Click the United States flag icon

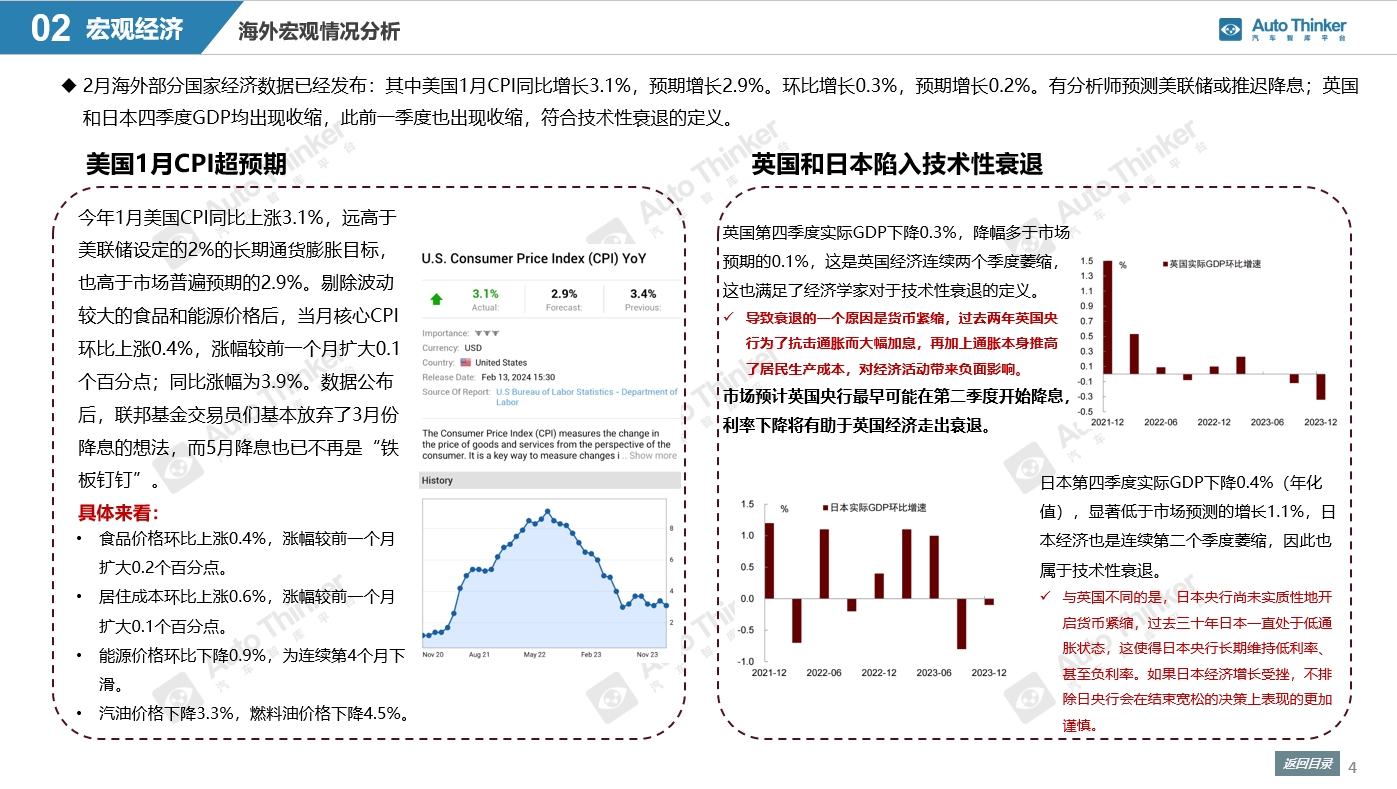tap(466, 362)
